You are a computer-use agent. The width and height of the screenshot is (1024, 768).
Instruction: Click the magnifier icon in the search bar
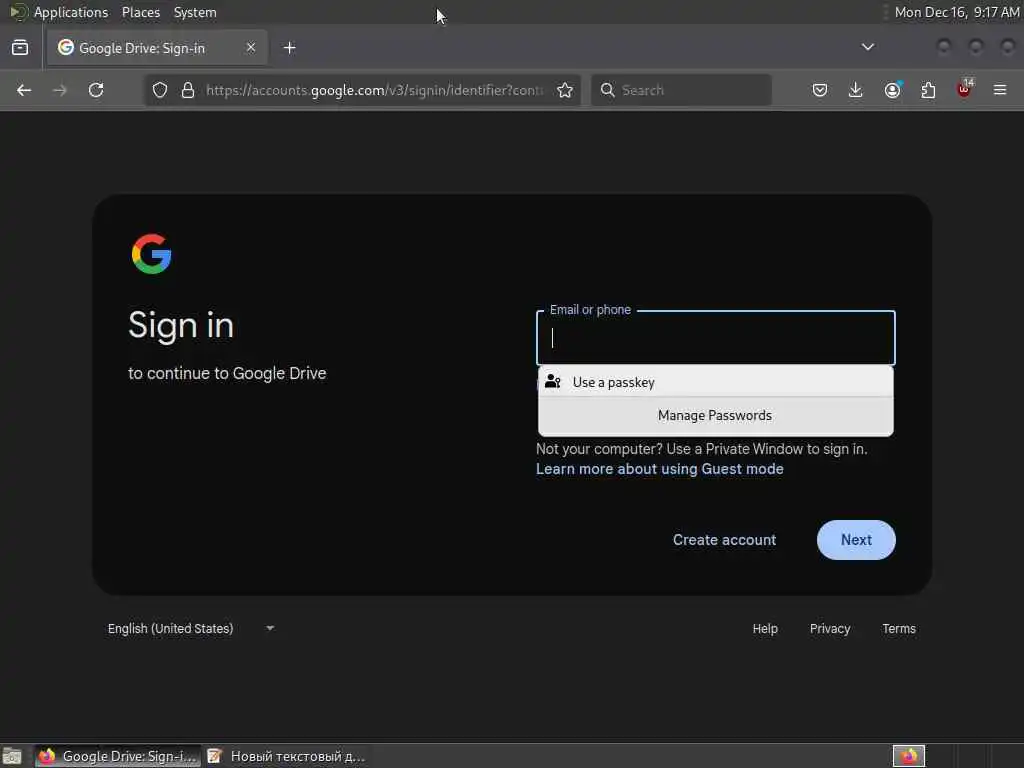(x=607, y=90)
